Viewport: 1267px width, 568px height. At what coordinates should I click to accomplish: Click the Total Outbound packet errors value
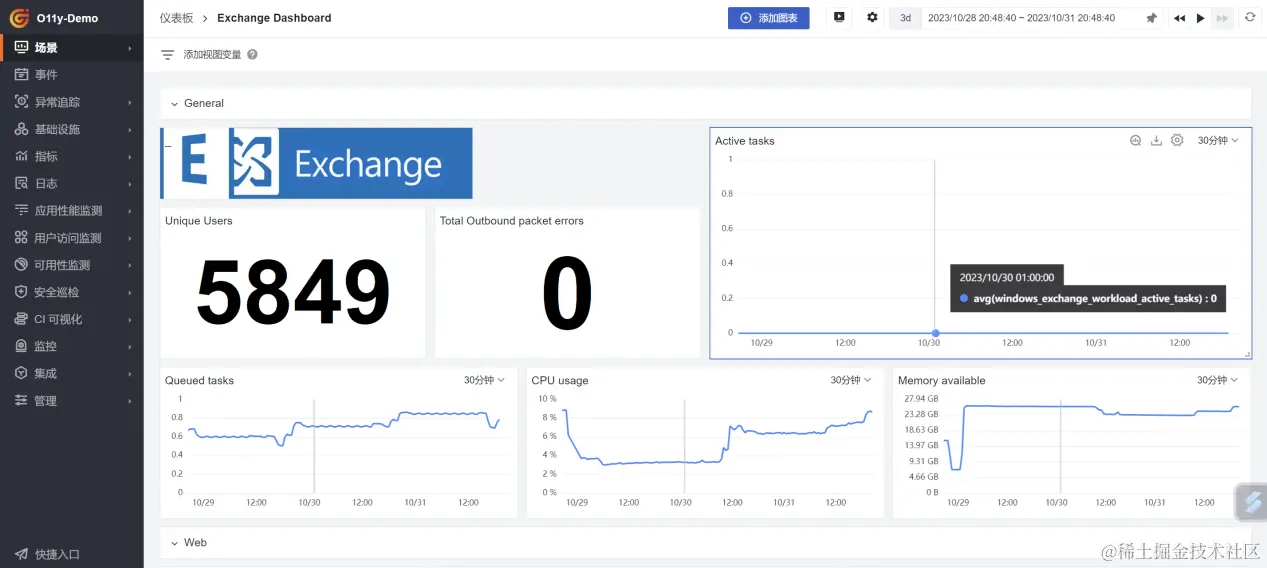pyautogui.click(x=567, y=294)
